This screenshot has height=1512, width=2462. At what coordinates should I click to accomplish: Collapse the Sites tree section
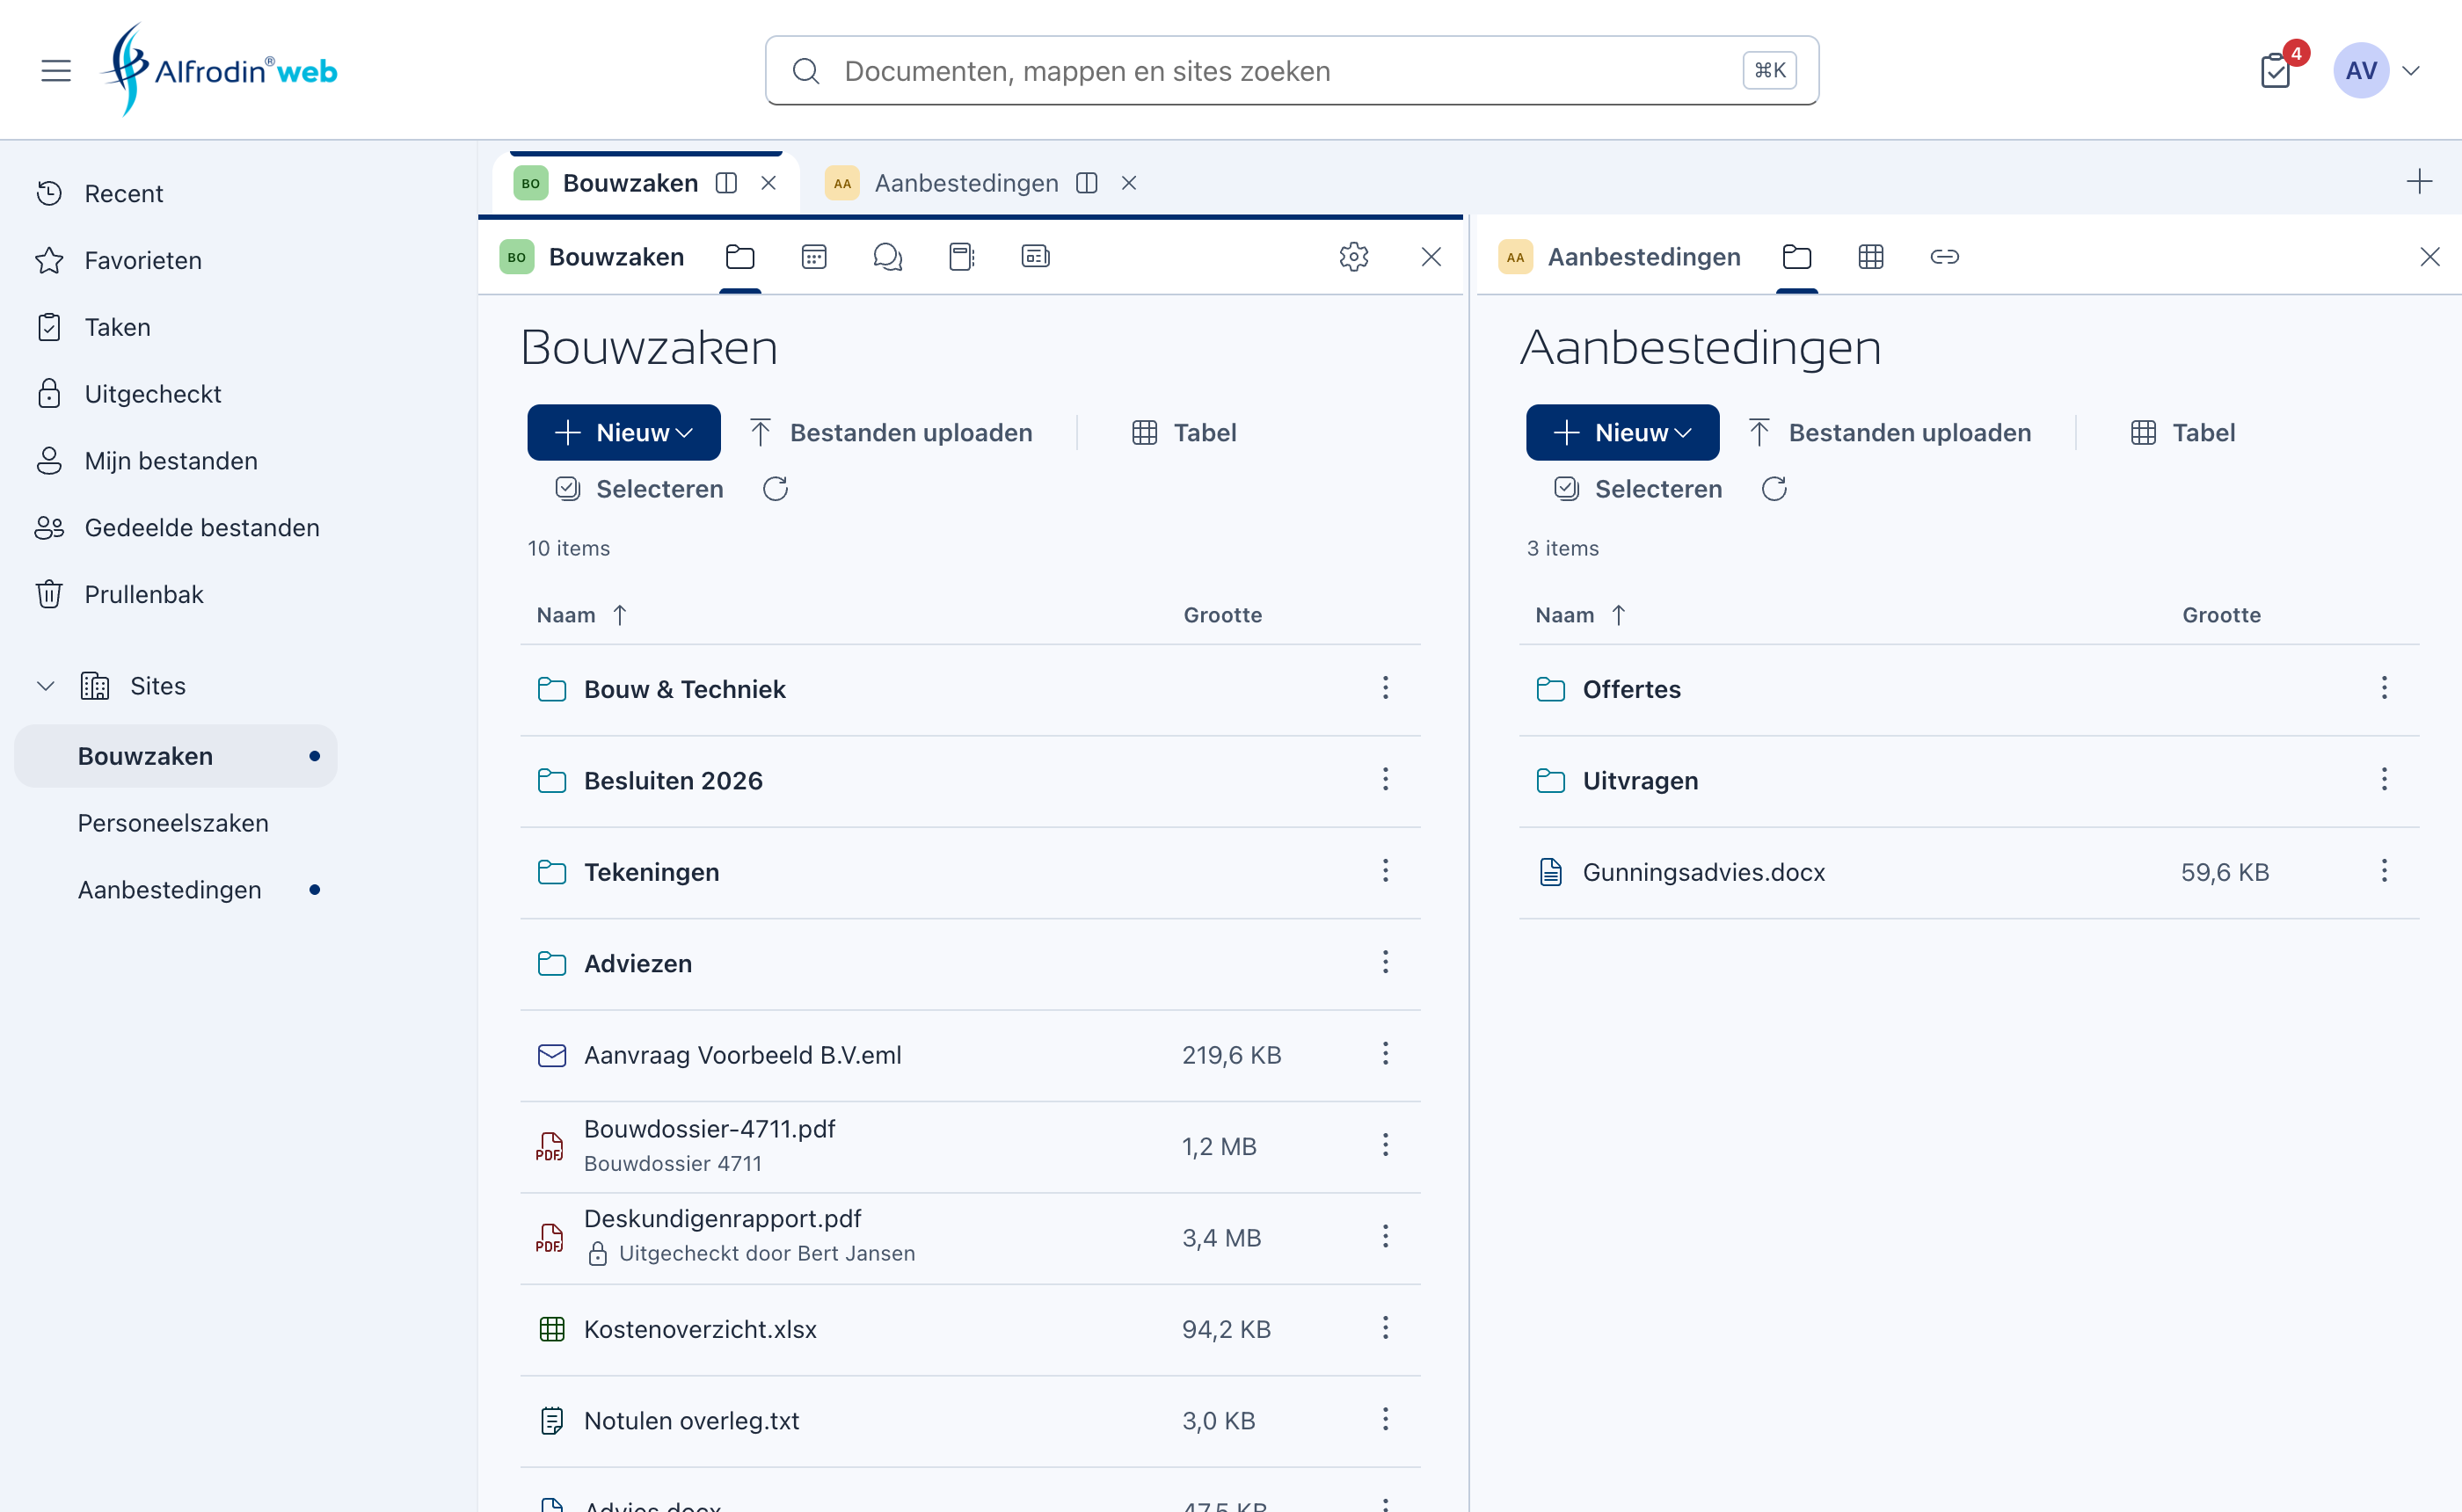pos(45,686)
